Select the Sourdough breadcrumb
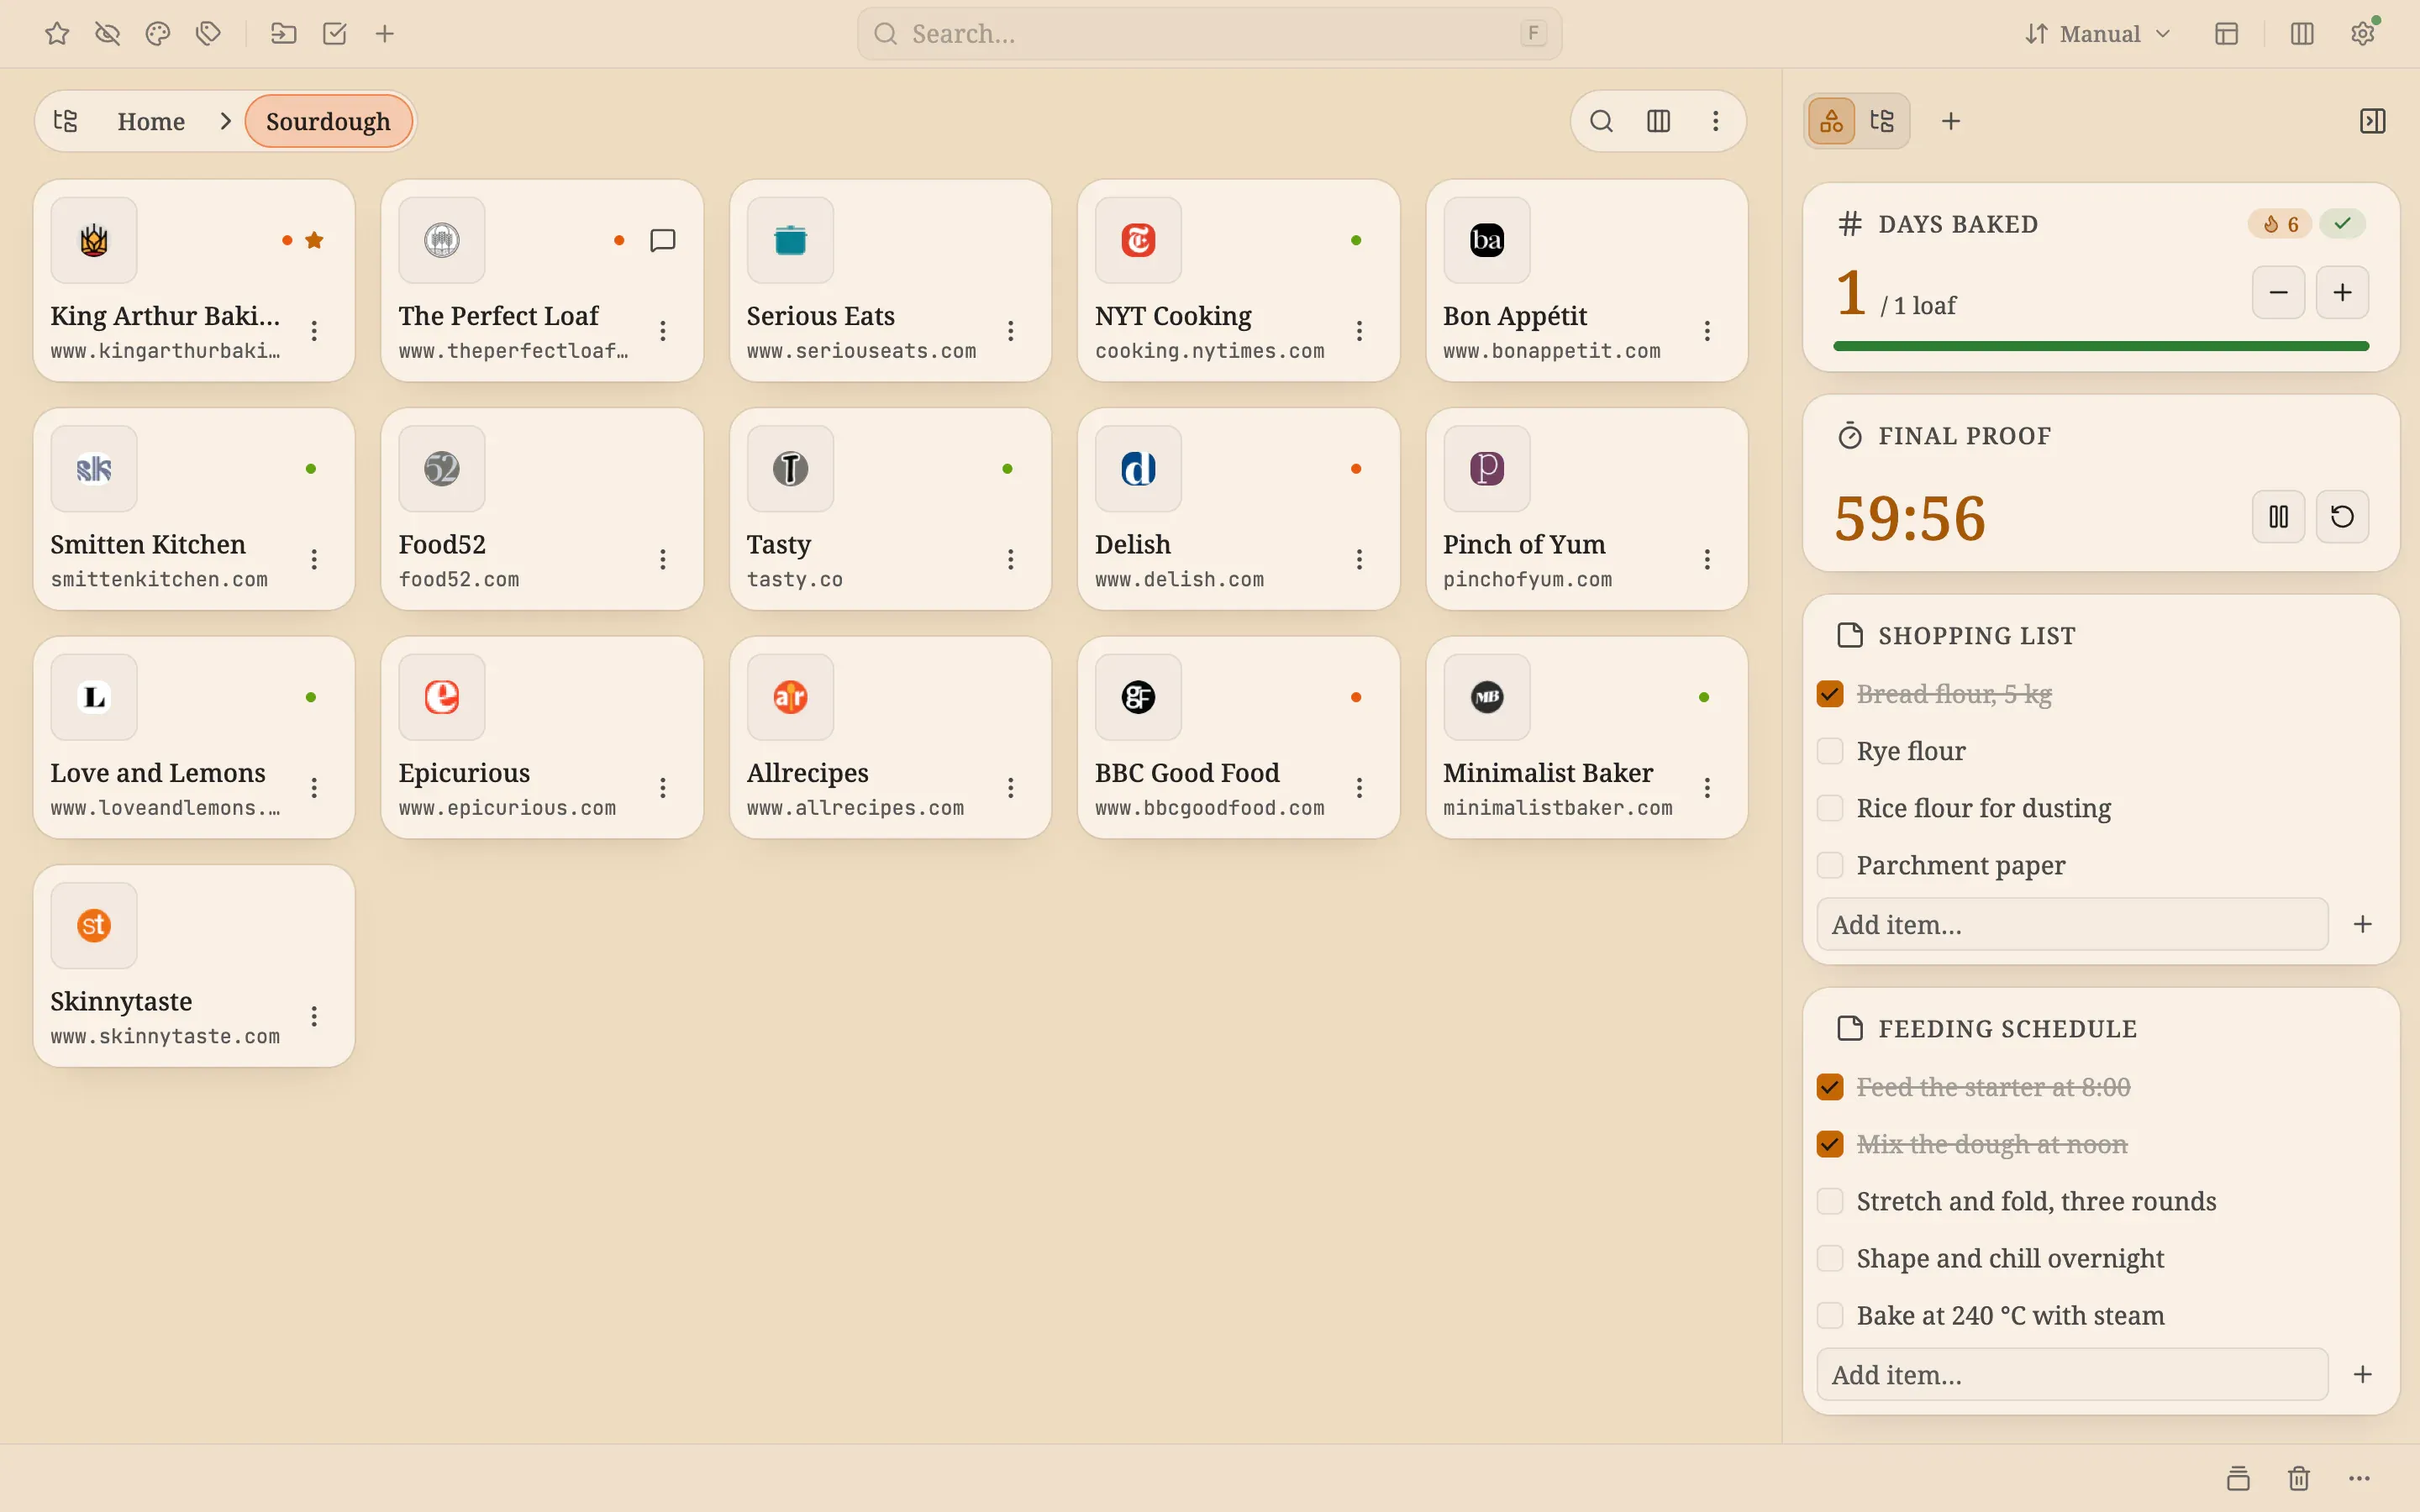2420x1512 pixels. click(x=328, y=121)
